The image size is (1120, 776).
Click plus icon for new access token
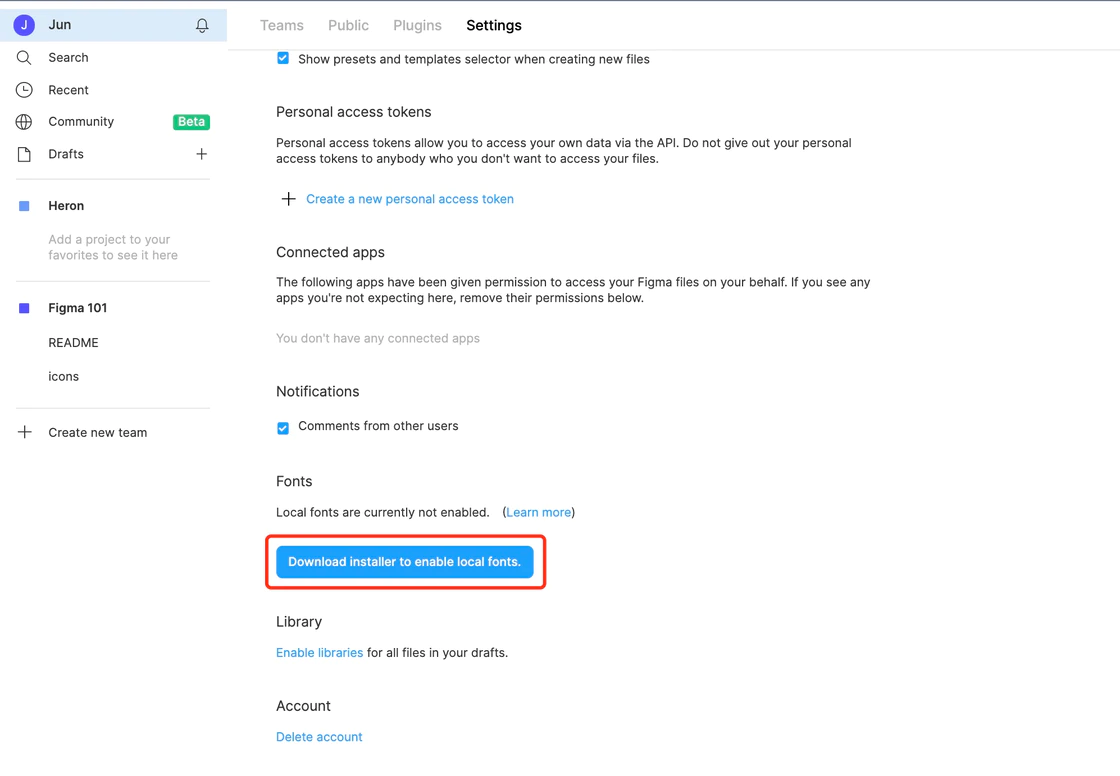(x=289, y=199)
